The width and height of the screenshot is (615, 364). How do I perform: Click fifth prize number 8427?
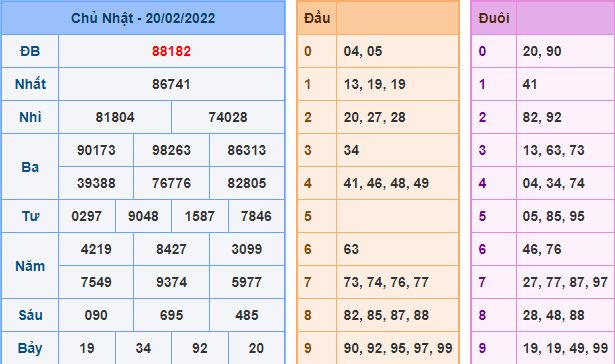171,249
